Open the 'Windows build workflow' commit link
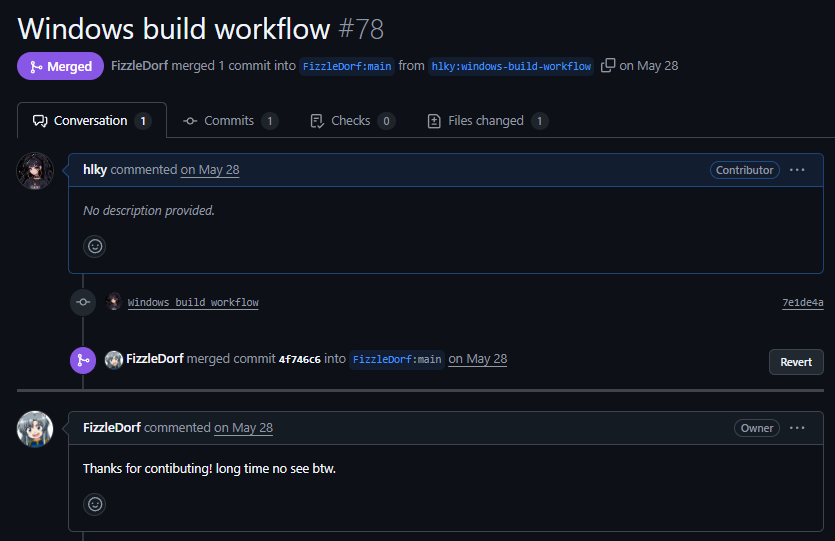The image size is (835, 541). click(193, 302)
